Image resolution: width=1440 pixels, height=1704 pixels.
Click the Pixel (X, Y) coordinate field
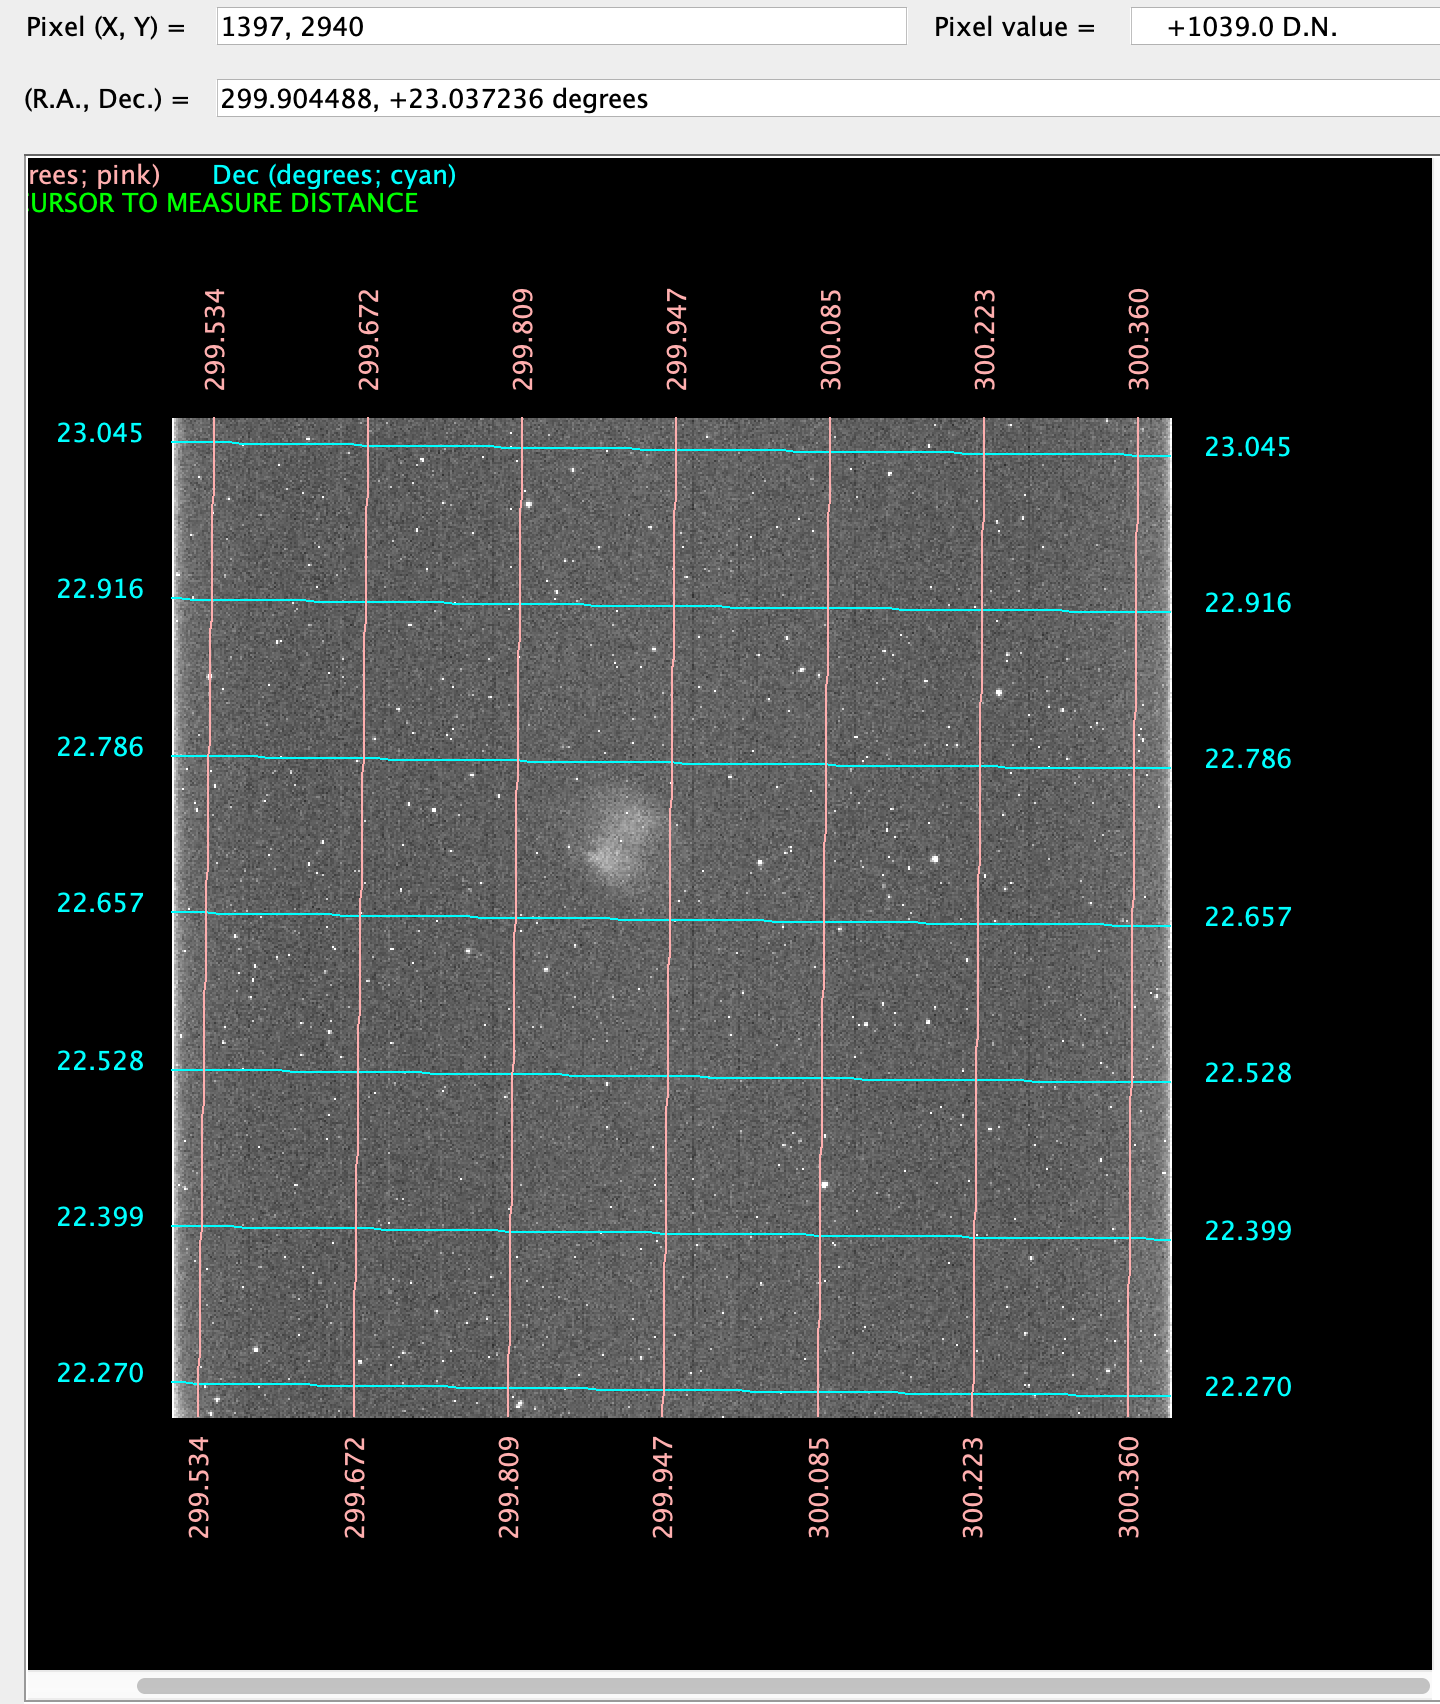(x=560, y=27)
